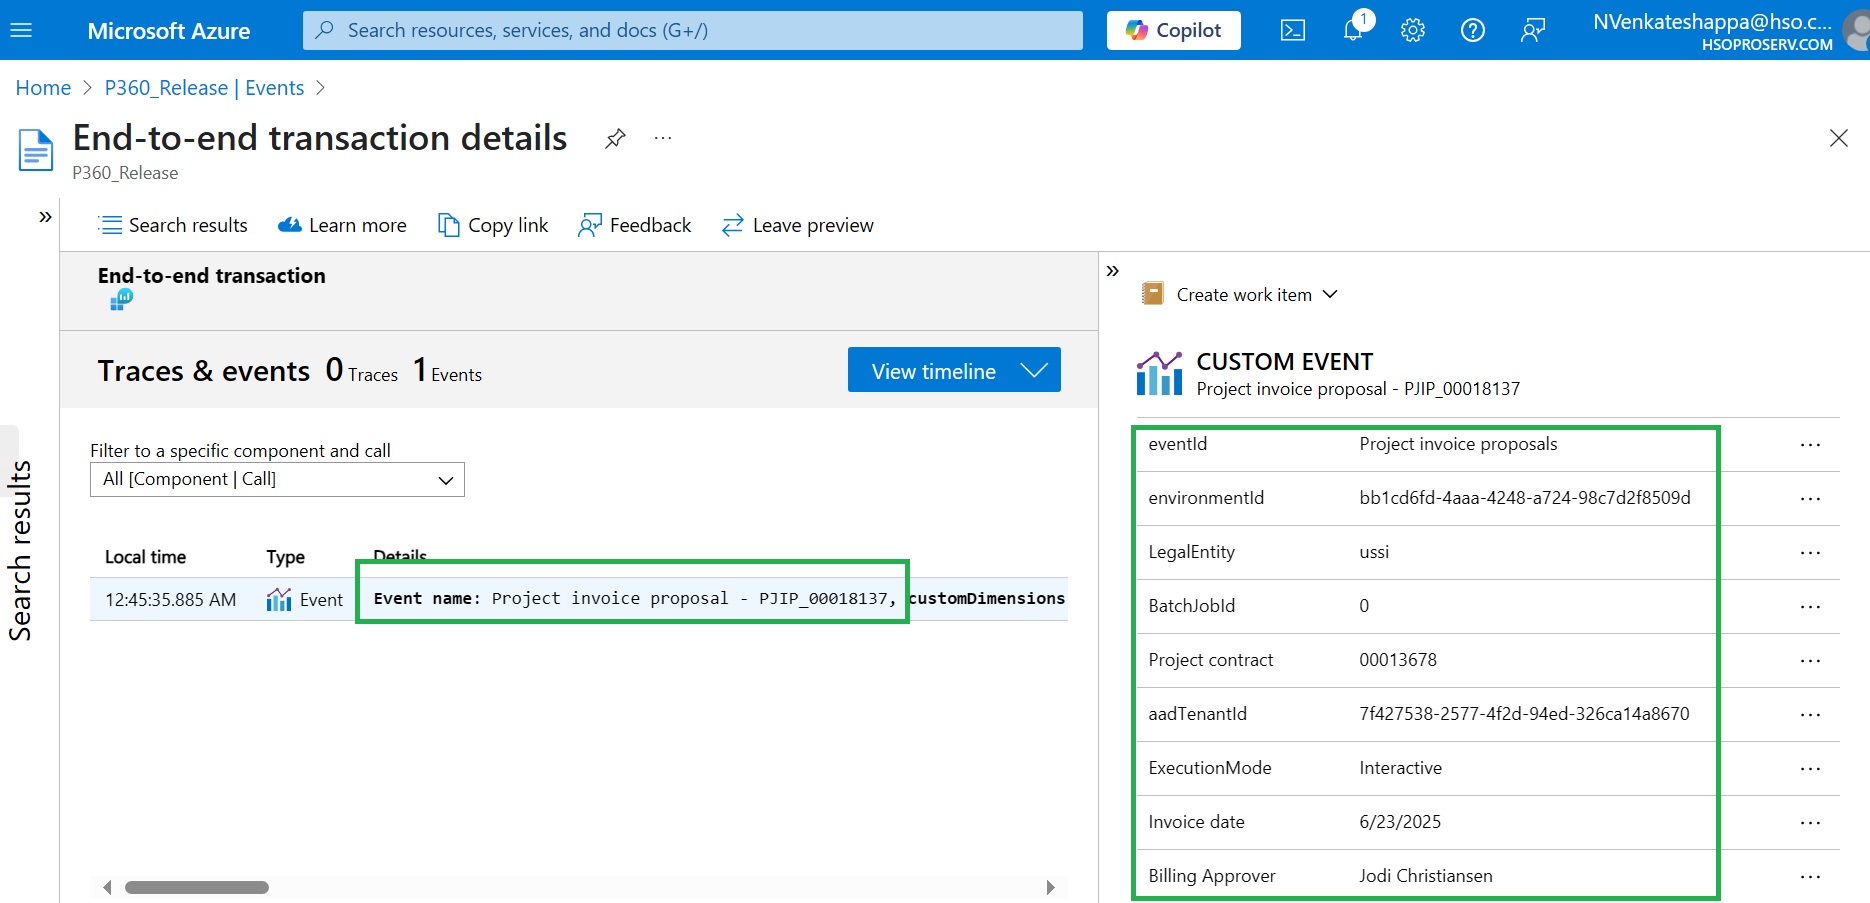This screenshot has height=903, width=1870.
Task: Launch Cloud Shell from the top bar
Action: (1292, 30)
